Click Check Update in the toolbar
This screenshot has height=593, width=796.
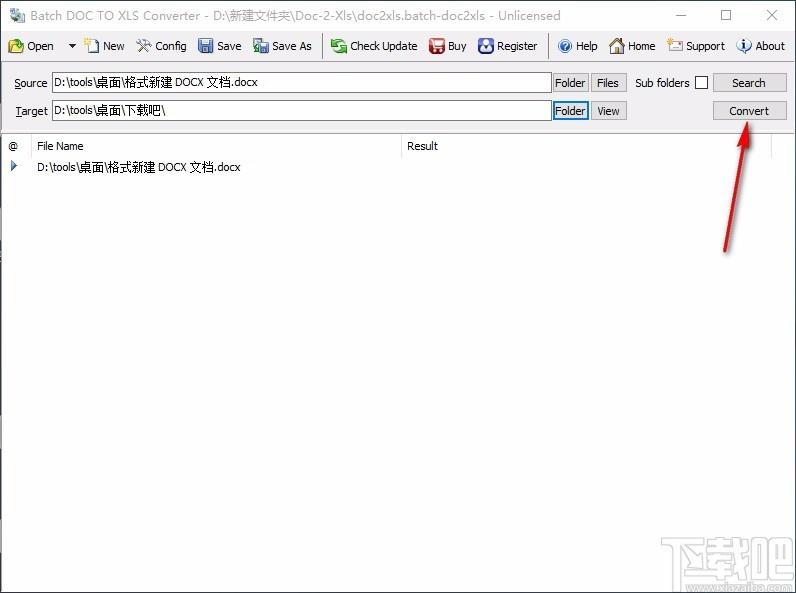point(374,46)
